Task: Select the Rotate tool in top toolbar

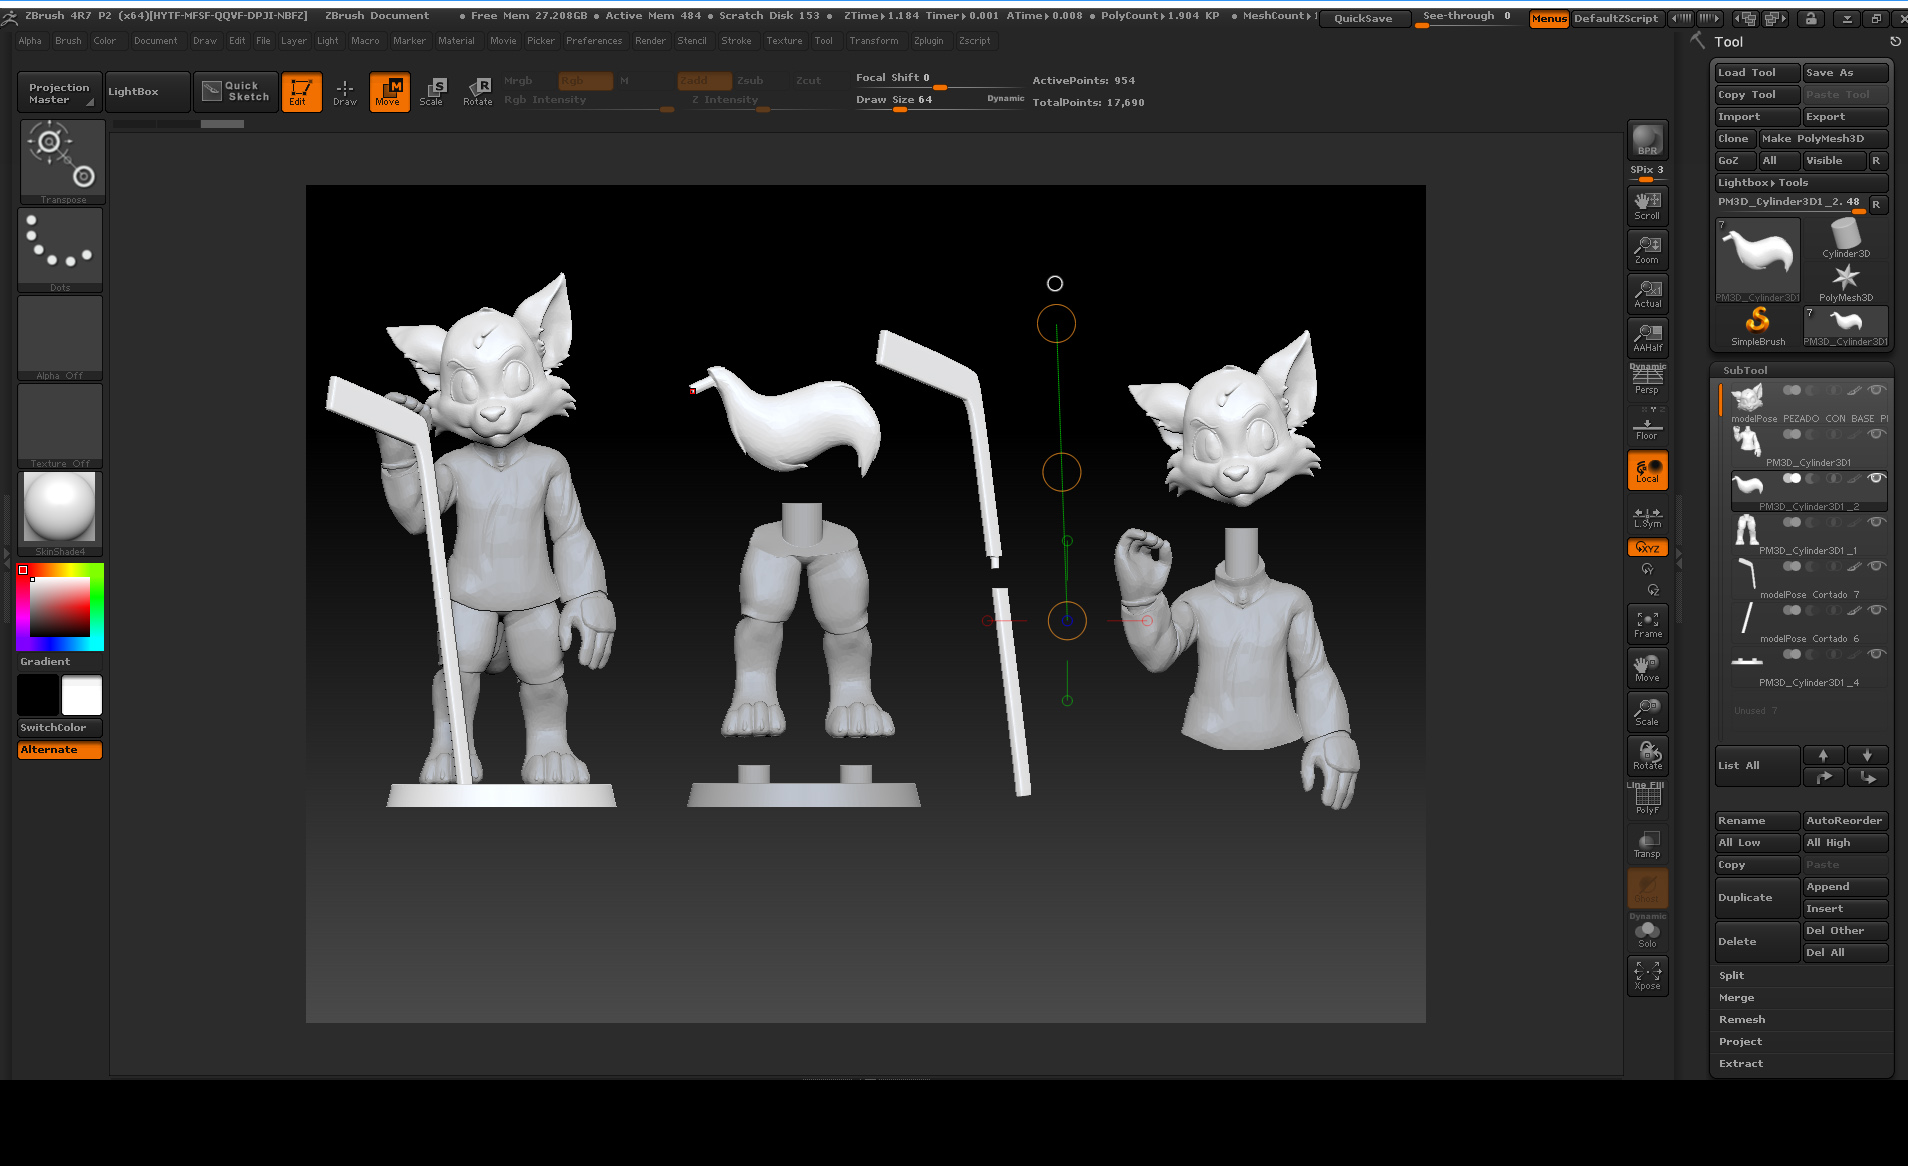Action: [477, 91]
